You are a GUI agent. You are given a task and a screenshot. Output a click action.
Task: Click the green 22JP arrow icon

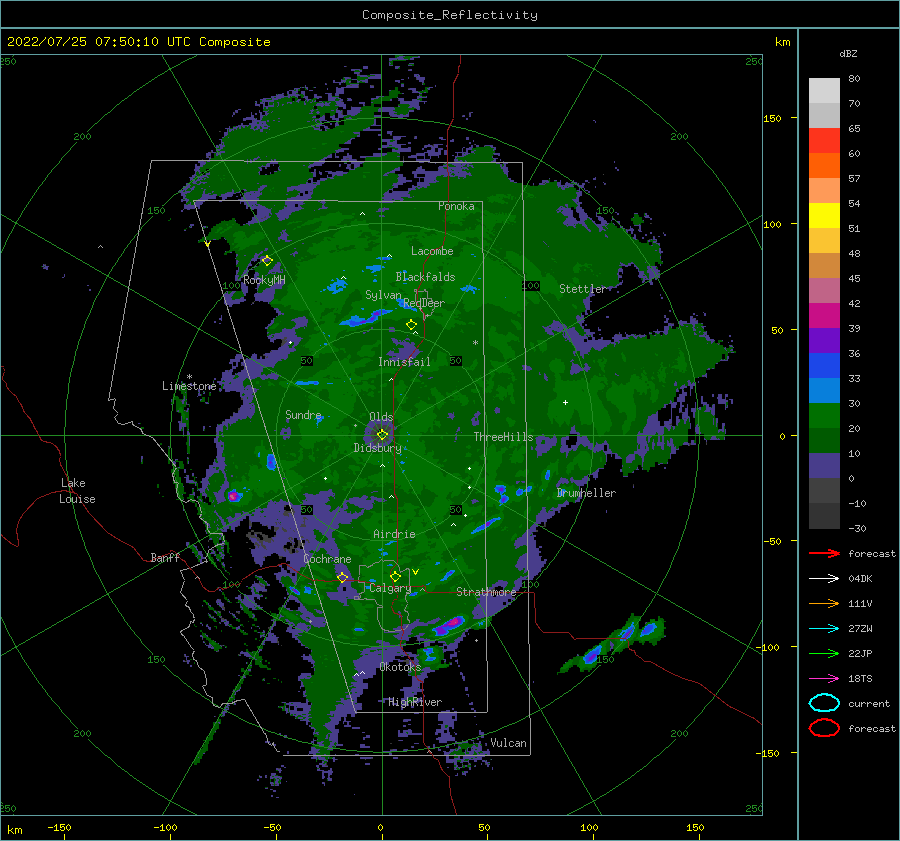tap(824, 653)
